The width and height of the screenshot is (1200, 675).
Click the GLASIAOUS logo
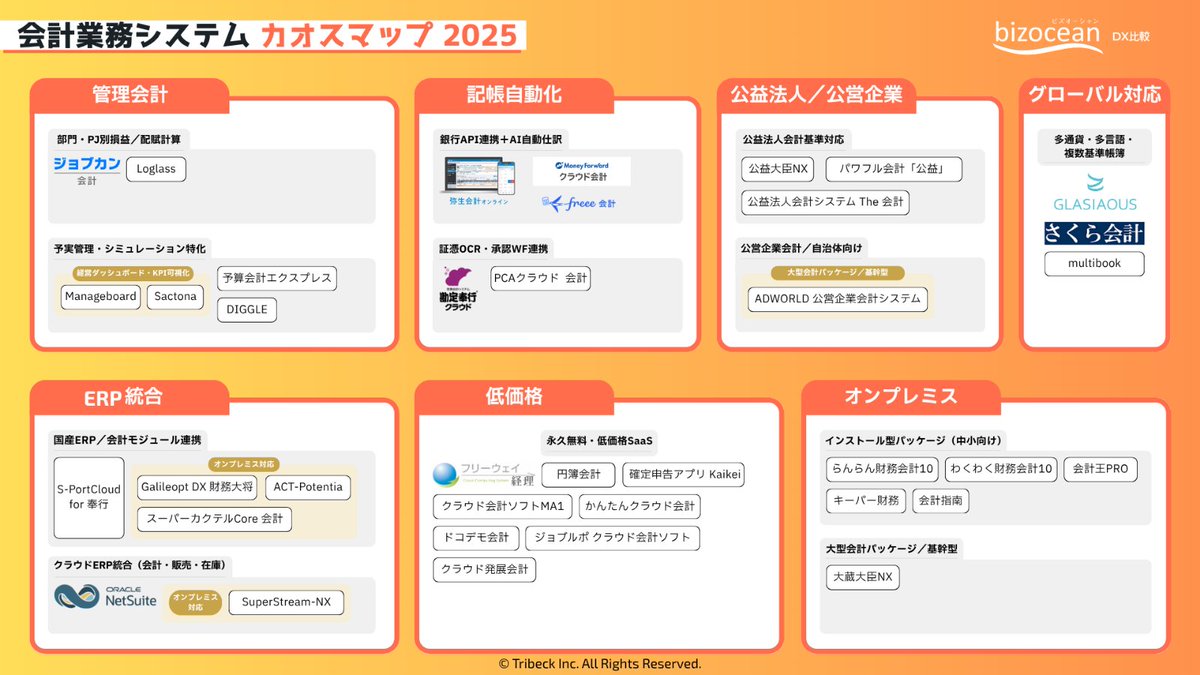click(x=1095, y=194)
